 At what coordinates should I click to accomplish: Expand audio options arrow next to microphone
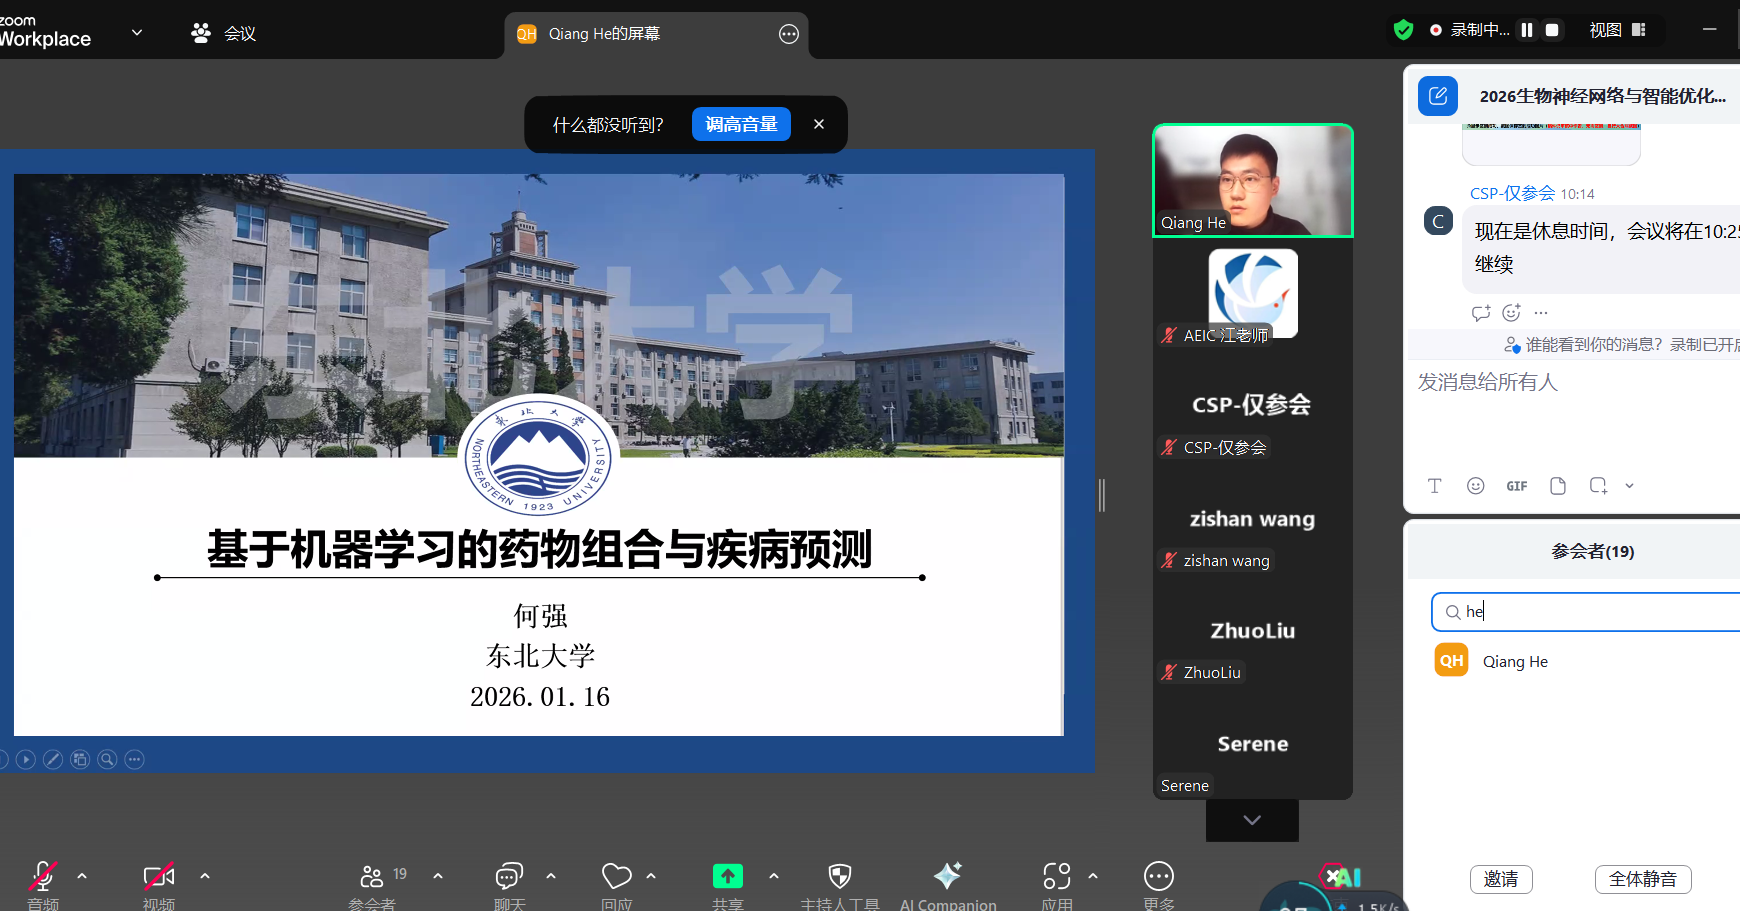click(82, 876)
